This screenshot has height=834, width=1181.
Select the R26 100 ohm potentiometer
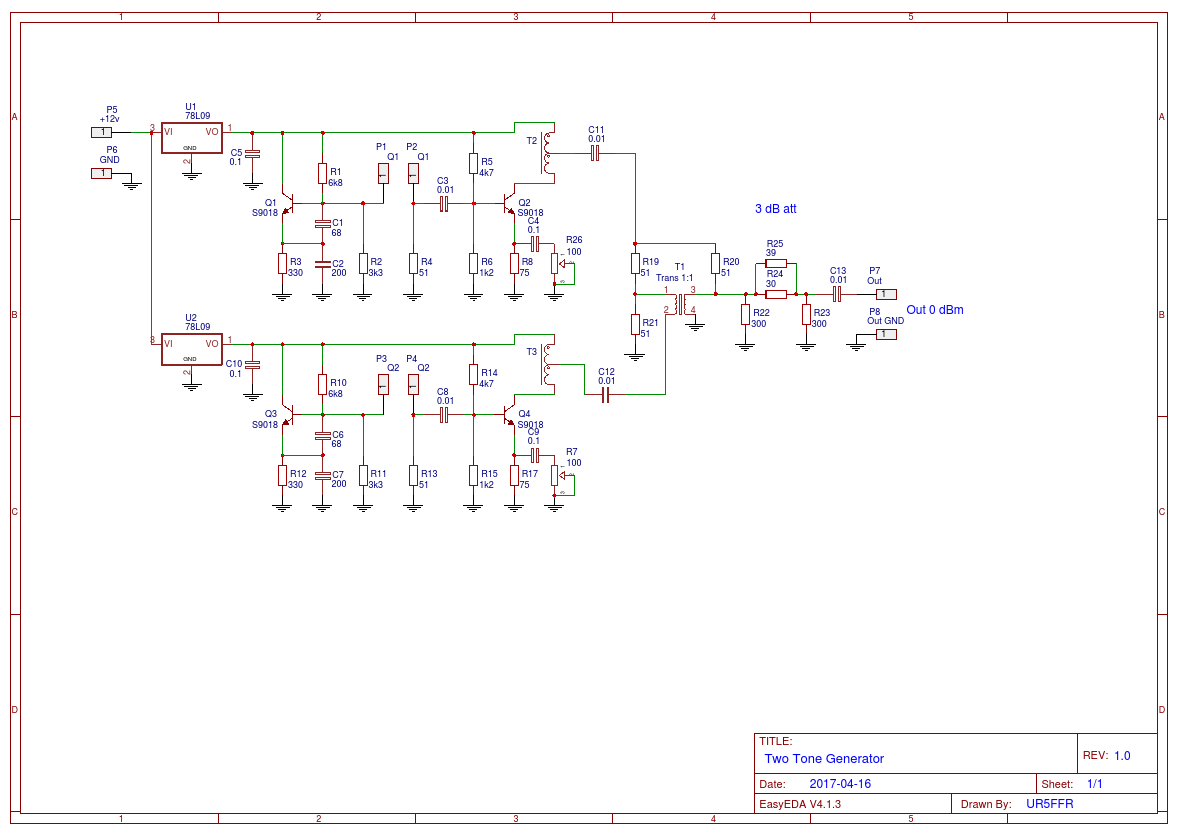[x=555, y=263]
